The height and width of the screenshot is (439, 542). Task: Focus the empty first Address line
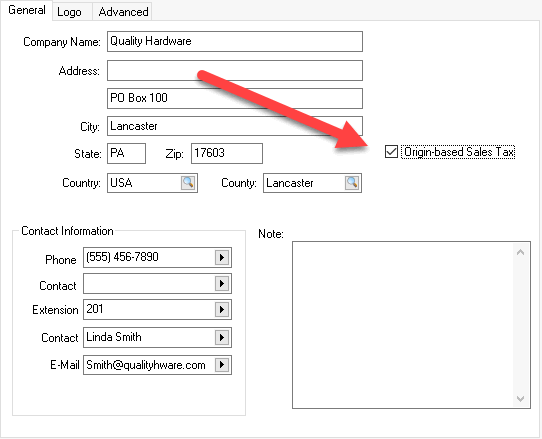235,71
